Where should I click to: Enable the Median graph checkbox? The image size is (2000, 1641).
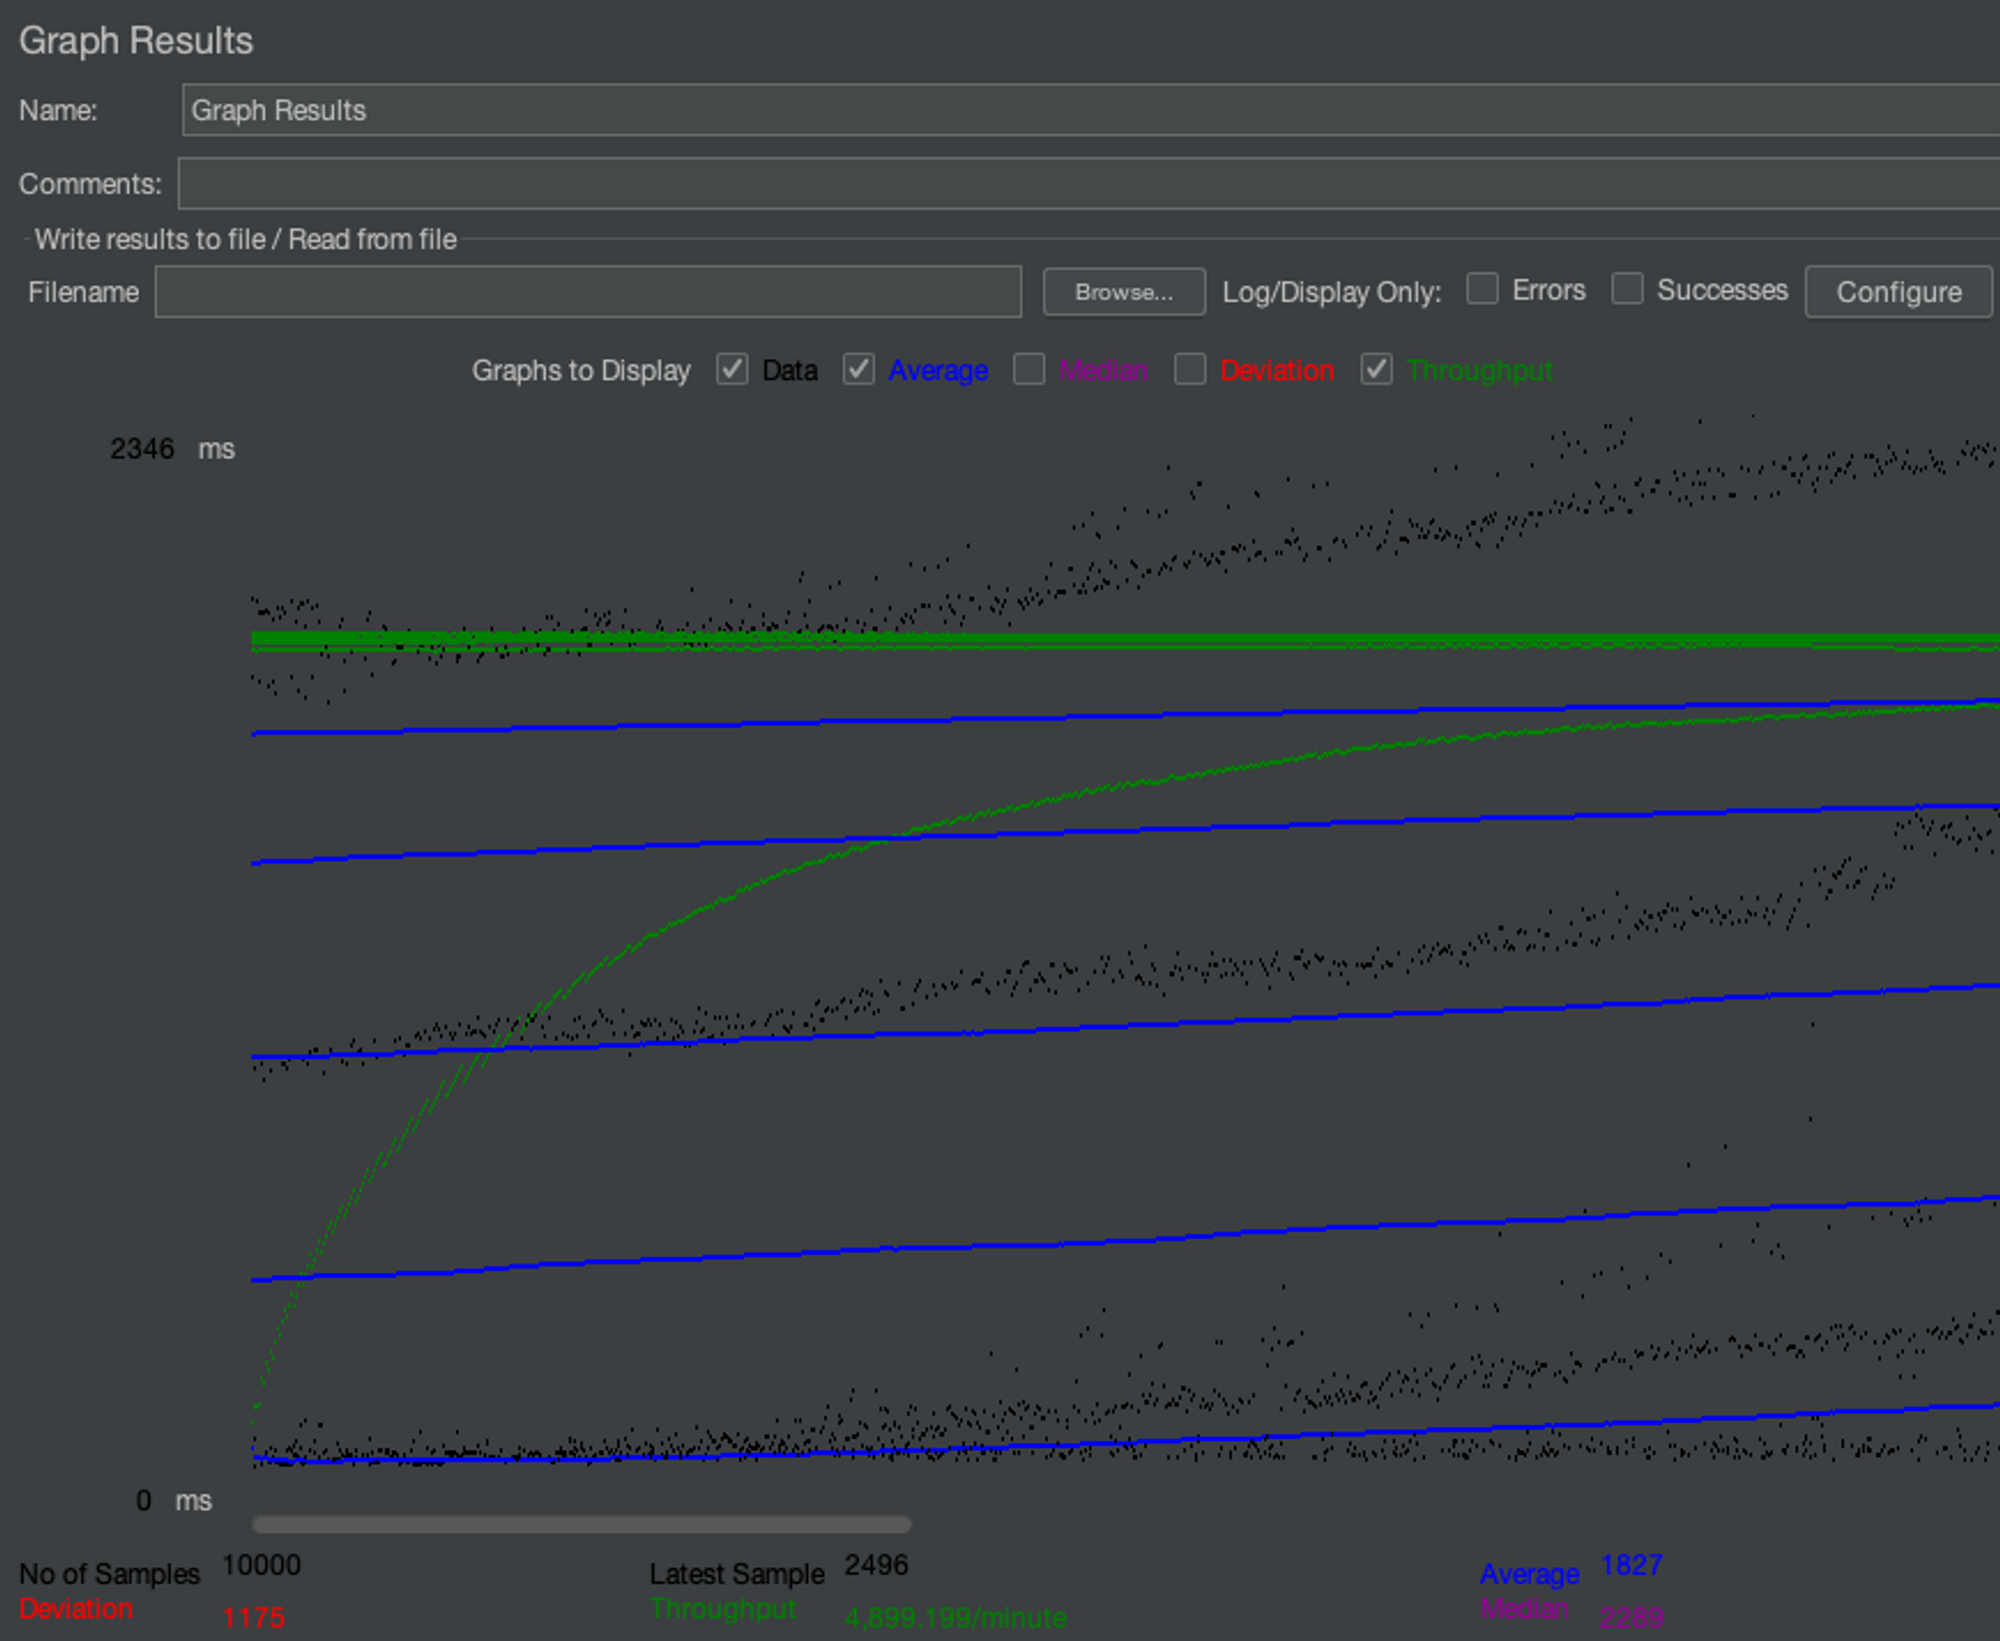(x=1029, y=369)
